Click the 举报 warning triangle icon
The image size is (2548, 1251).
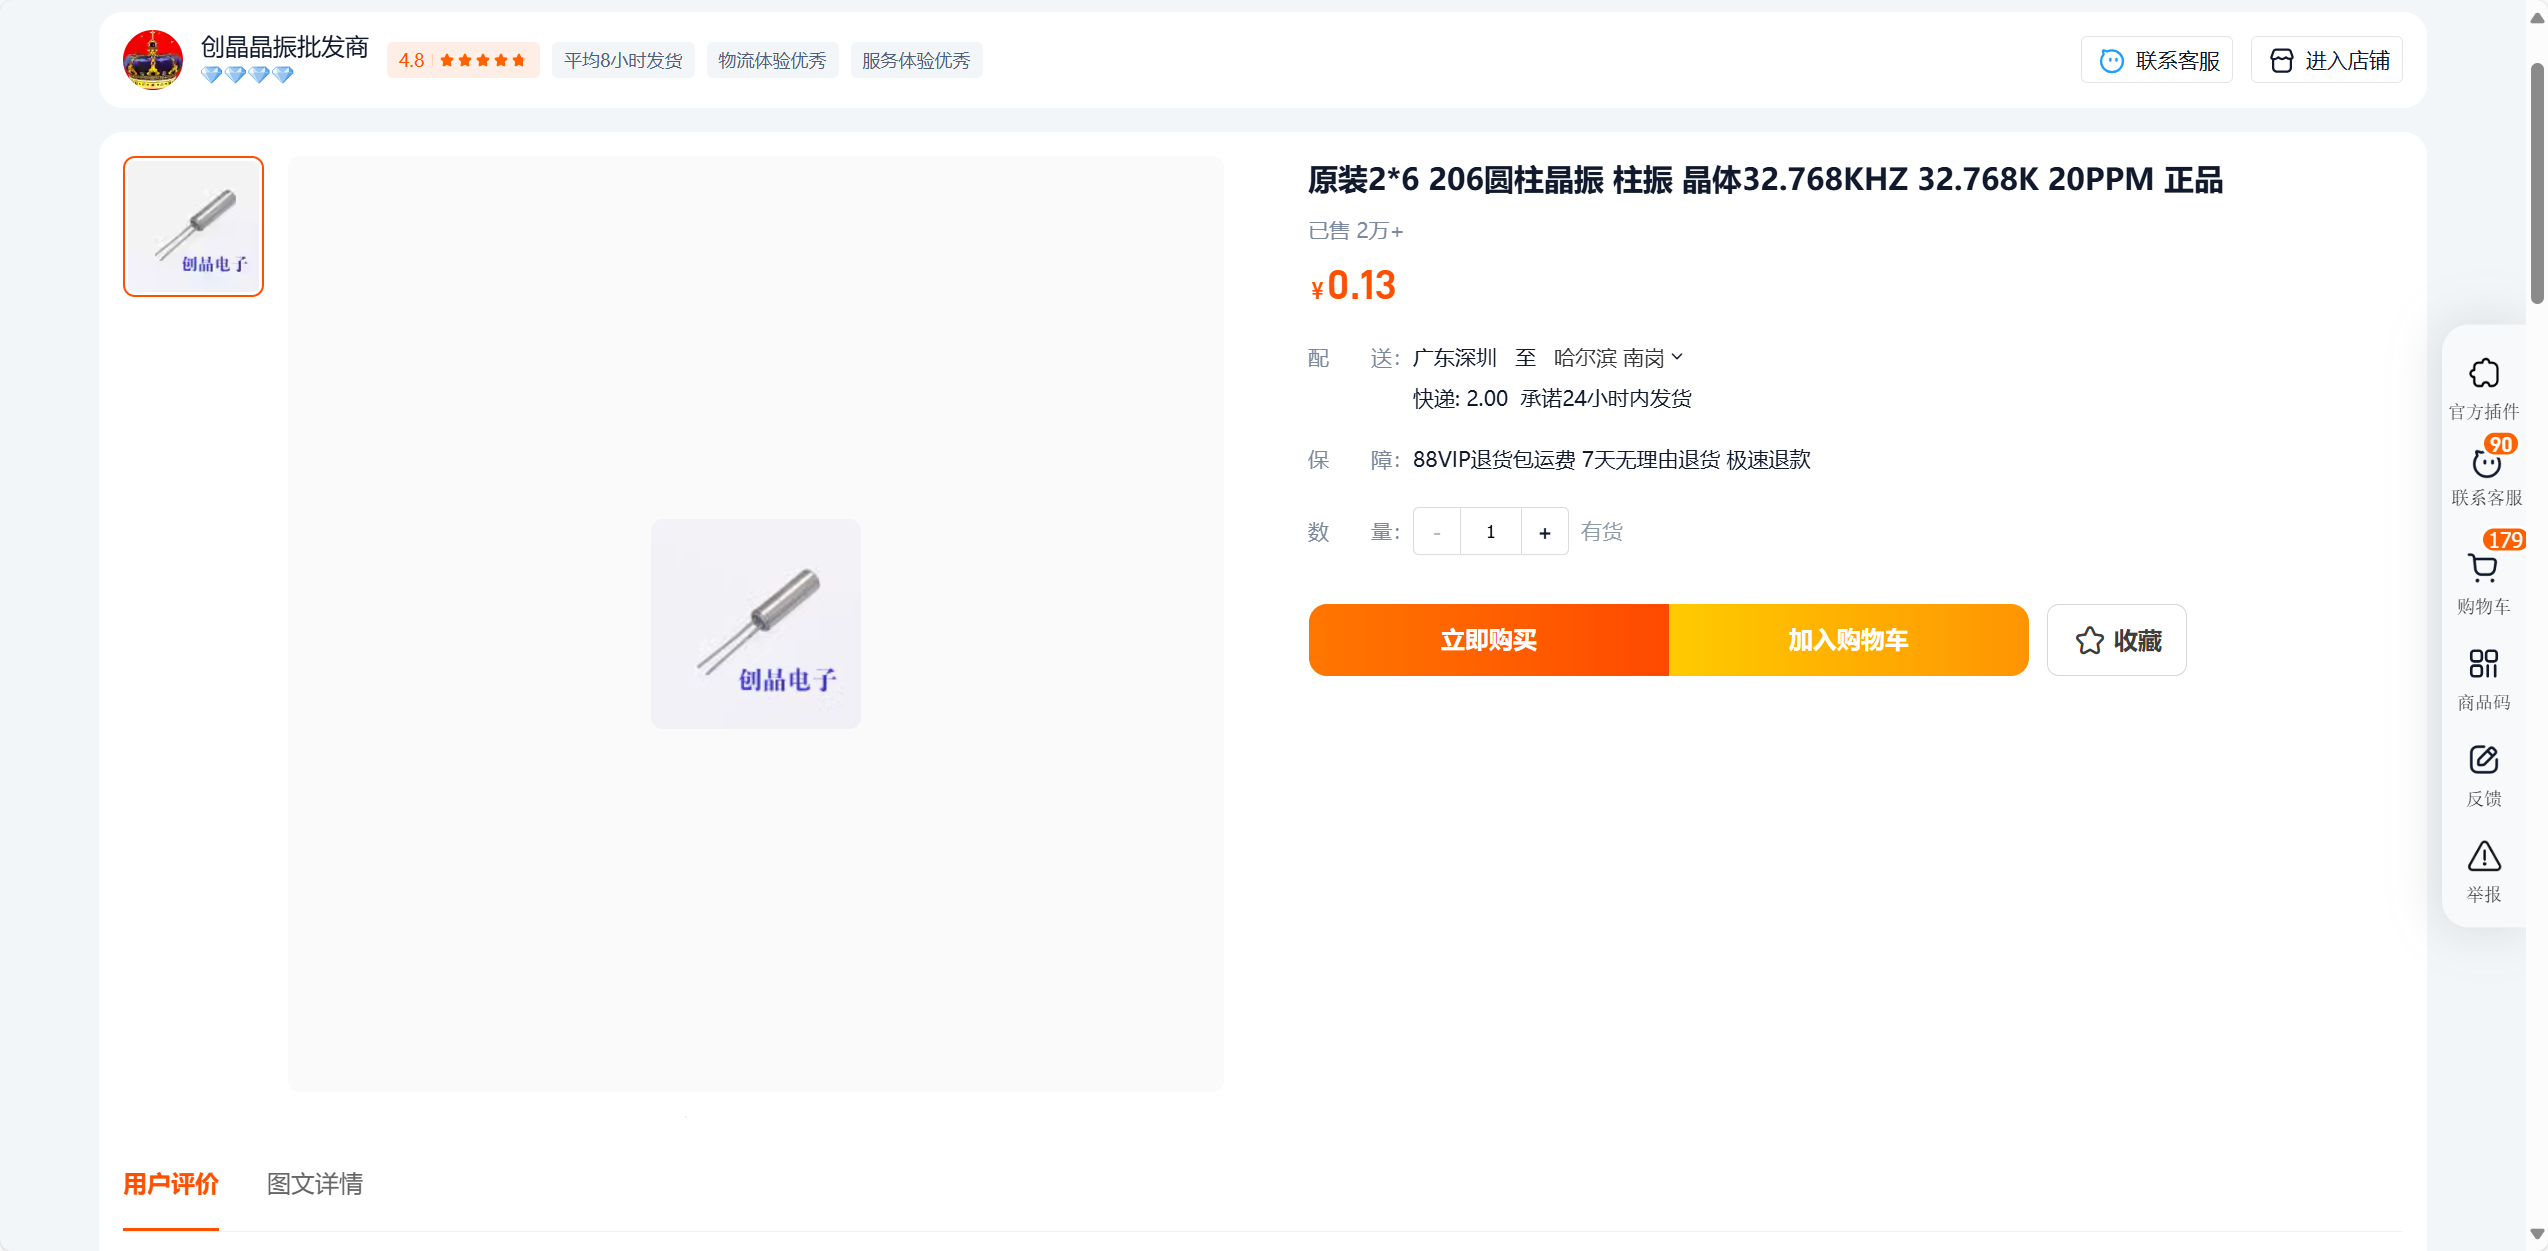[2484, 856]
